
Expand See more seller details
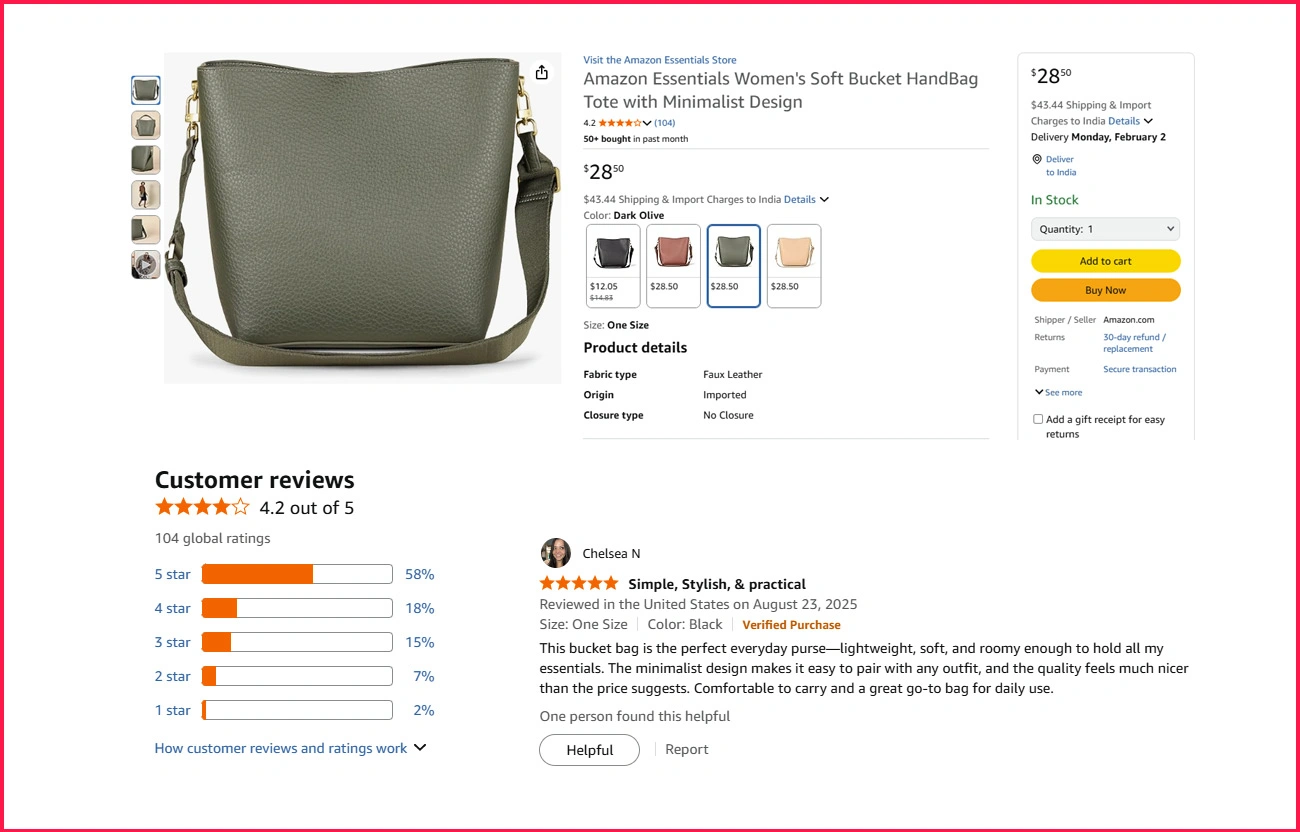(1058, 393)
